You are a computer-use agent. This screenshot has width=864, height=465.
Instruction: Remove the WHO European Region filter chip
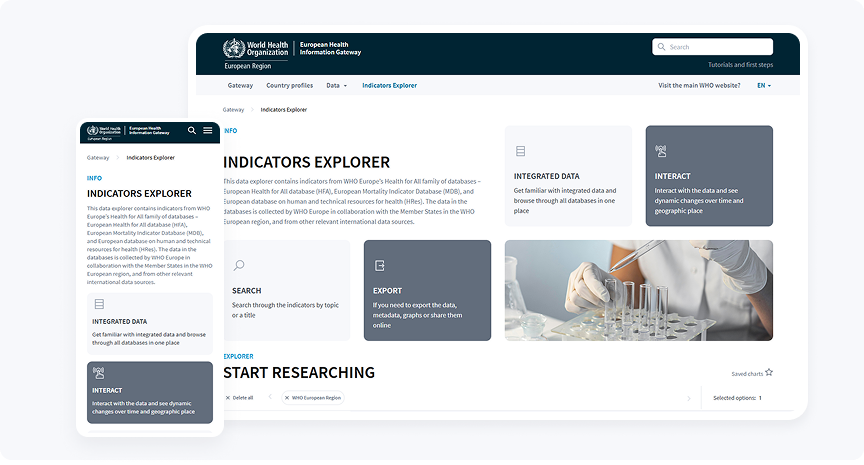click(285, 398)
